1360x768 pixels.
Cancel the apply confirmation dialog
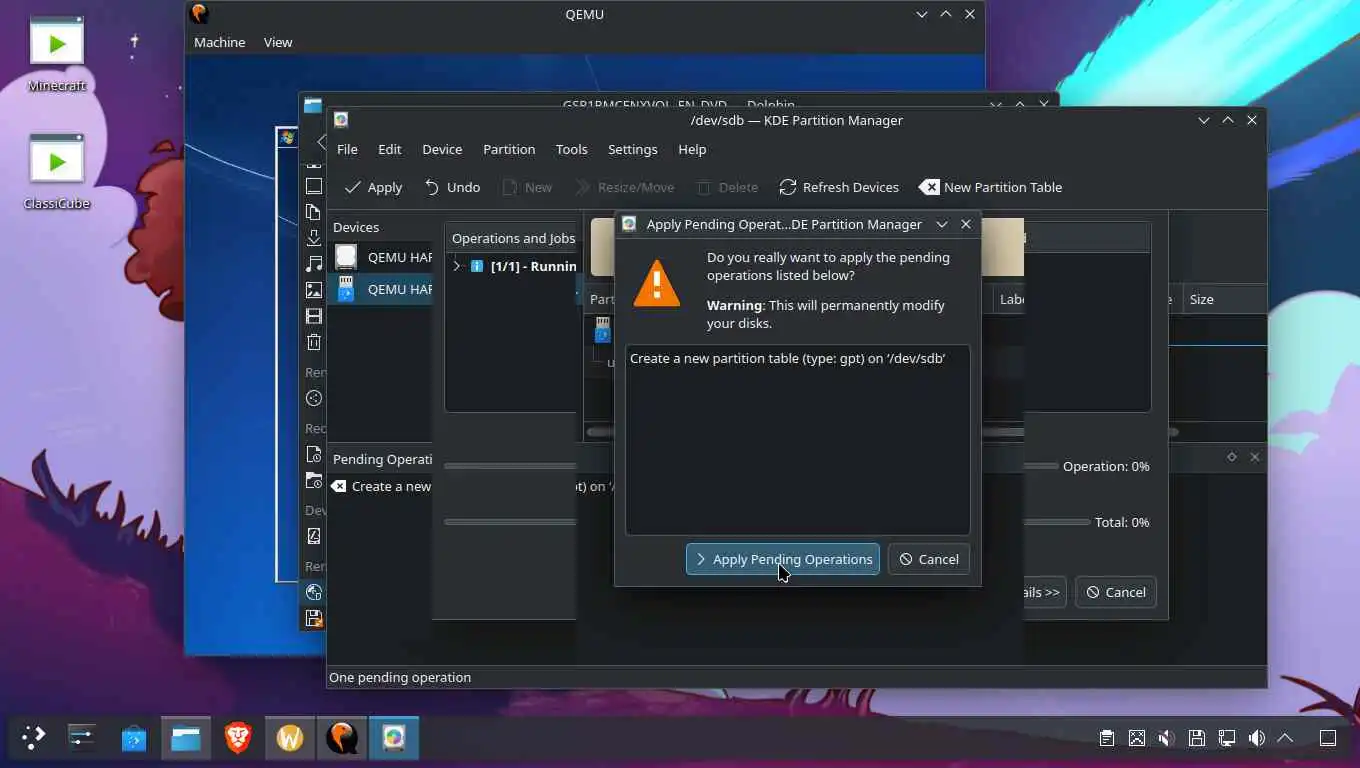click(929, 559)
